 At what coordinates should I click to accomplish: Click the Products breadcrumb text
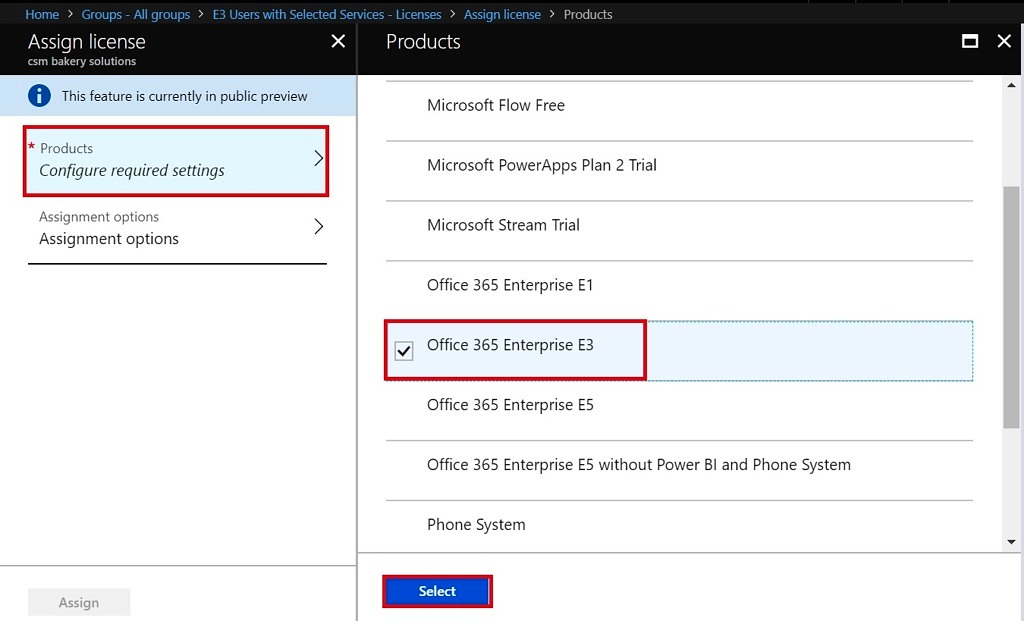(588, 14)
